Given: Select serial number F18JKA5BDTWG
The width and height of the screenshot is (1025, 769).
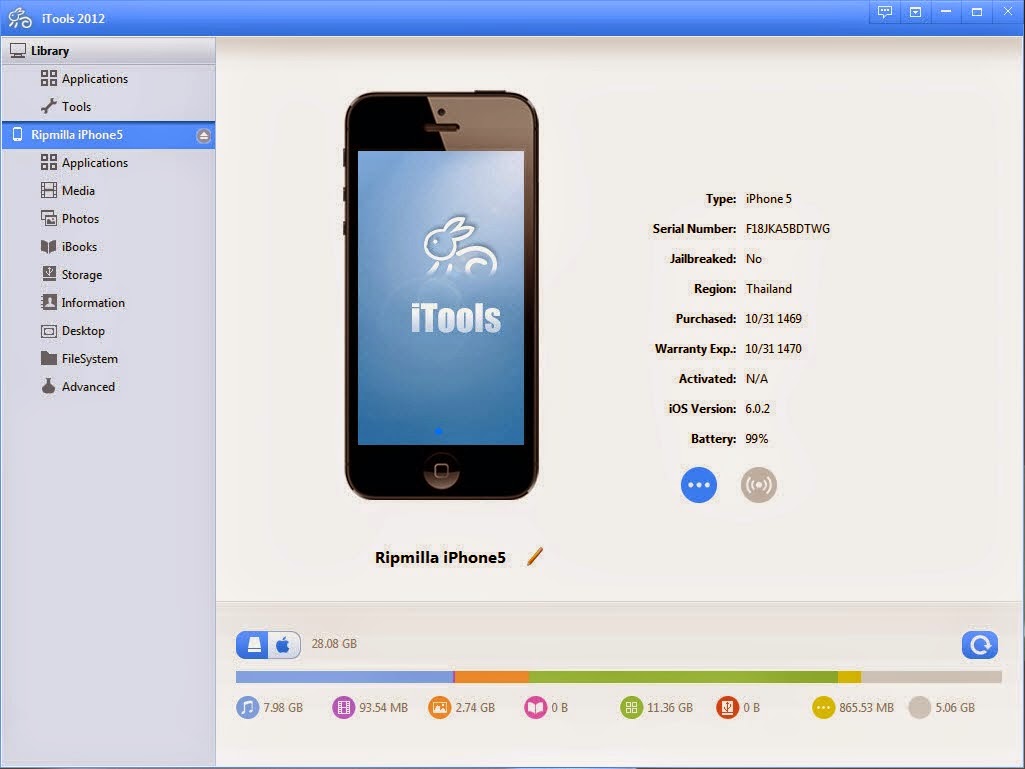Looking at the screenshot, I should click(788, 229).
